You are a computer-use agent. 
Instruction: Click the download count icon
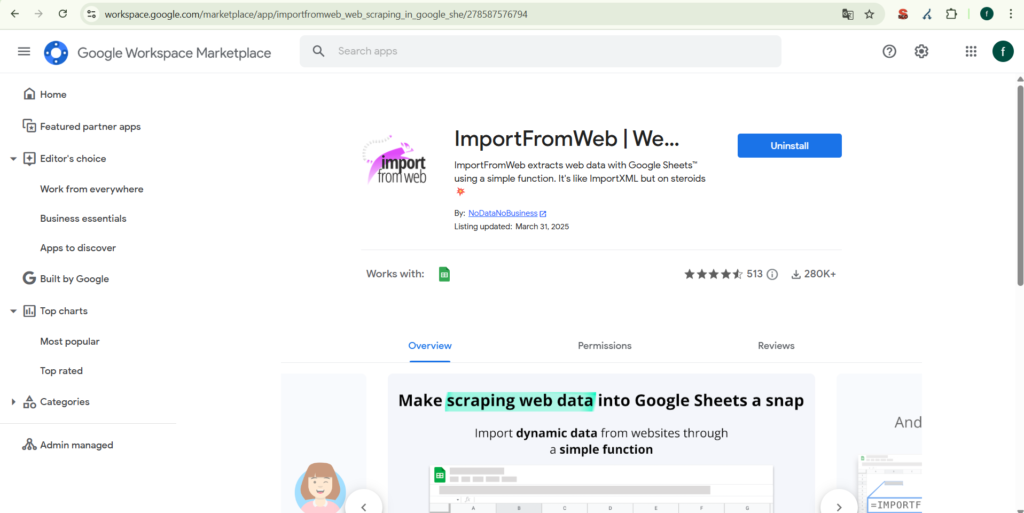pyautogui.click(x=796, y=274)
